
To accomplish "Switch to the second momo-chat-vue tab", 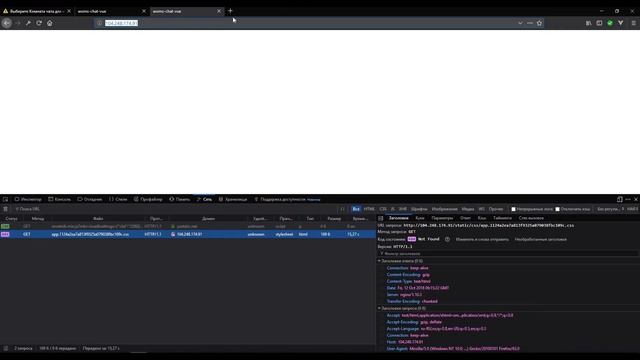I will [x=111, y=11].
